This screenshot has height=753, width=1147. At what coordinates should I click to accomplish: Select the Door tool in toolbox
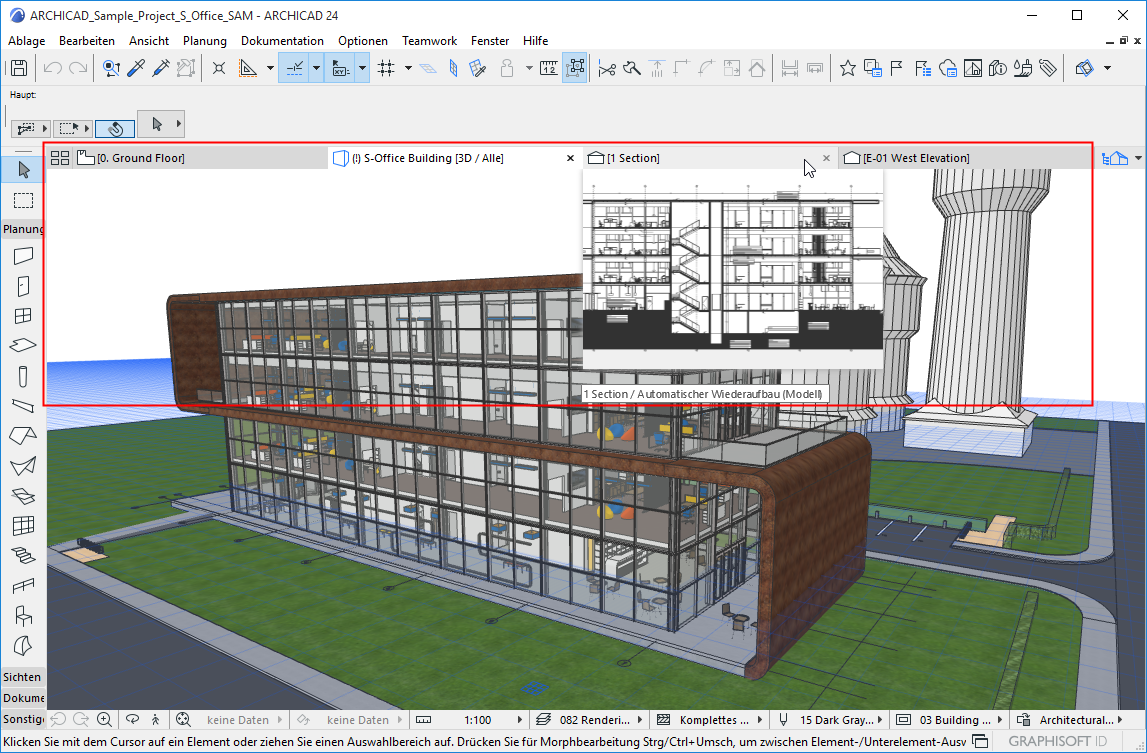pyautogui.click(x=23, y=286)
